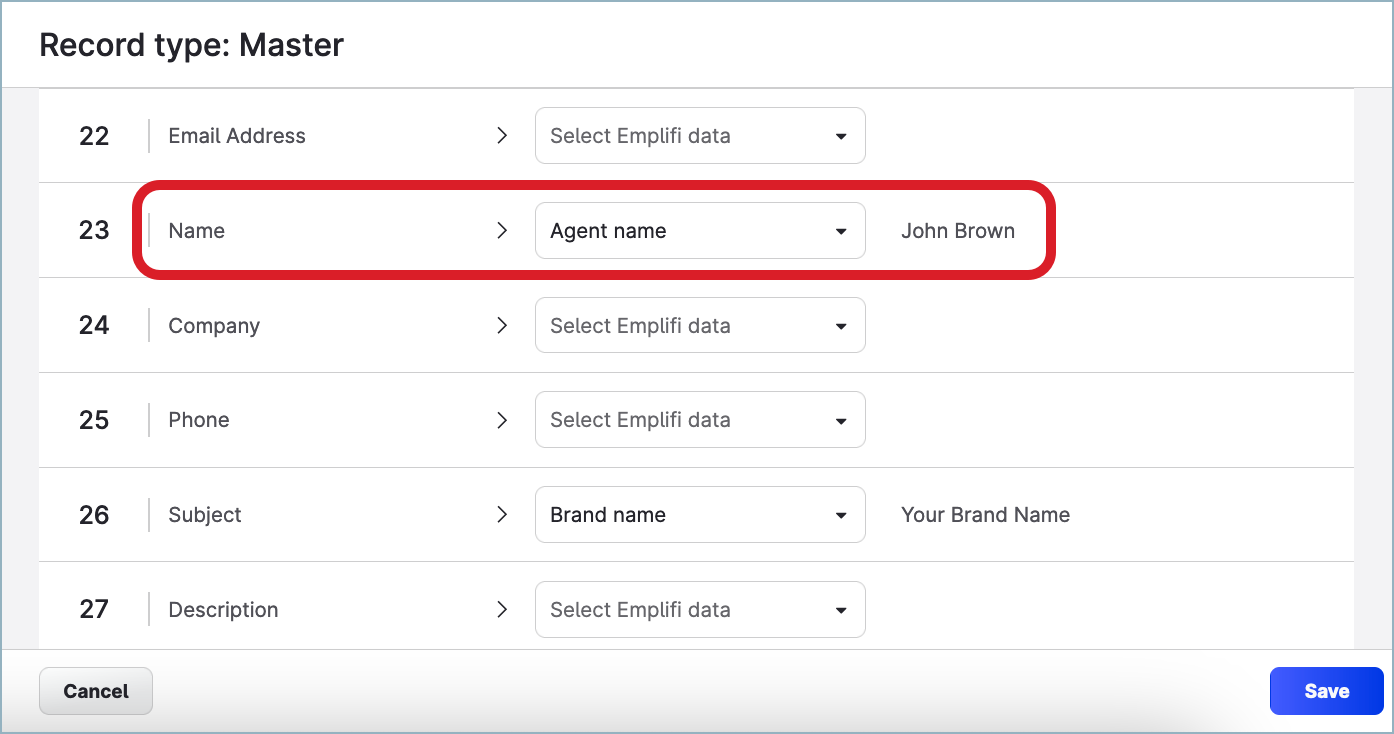Click the Save button
1394x734 pixels.
(x=1326, y=690)
